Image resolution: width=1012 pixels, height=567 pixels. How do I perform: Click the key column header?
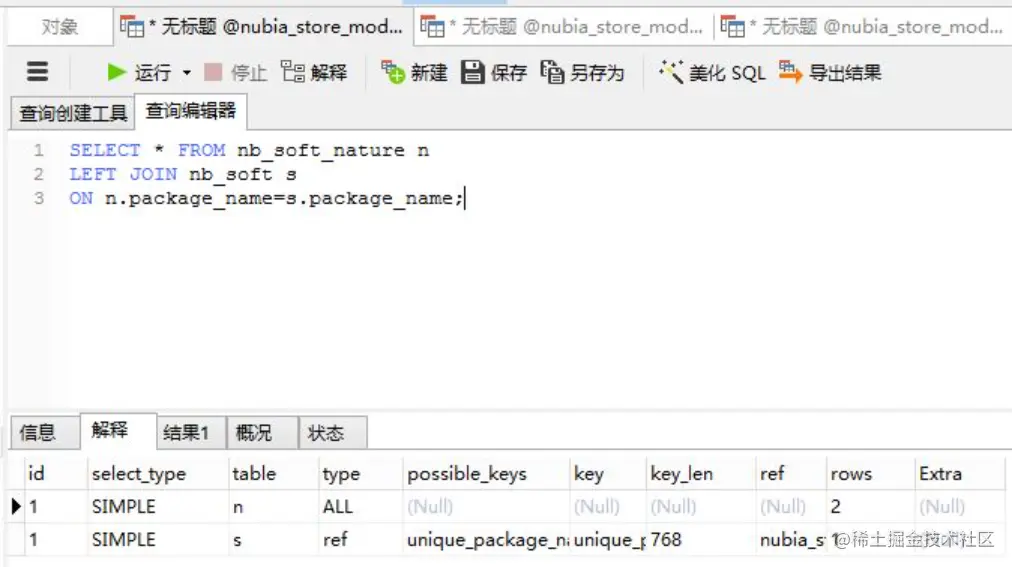(x=608, y=474)
